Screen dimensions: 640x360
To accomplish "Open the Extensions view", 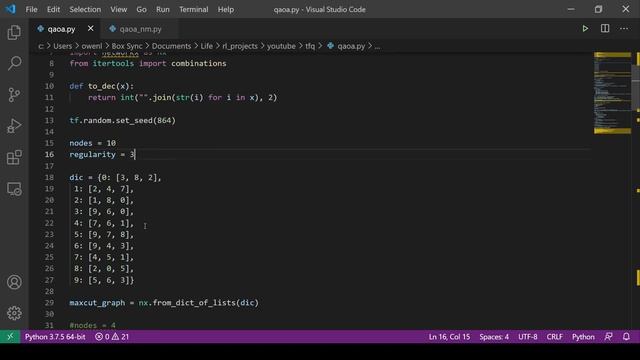I will (14, 158).
